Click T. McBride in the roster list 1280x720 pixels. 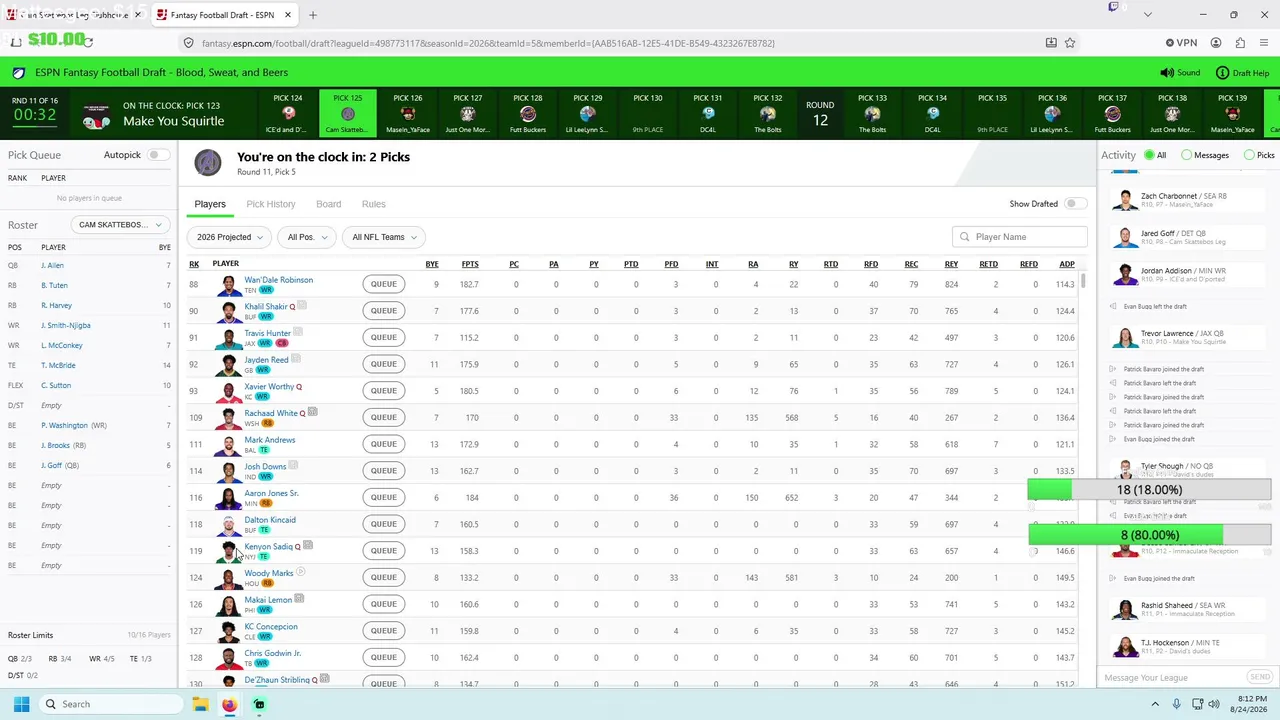coord(58,365)
